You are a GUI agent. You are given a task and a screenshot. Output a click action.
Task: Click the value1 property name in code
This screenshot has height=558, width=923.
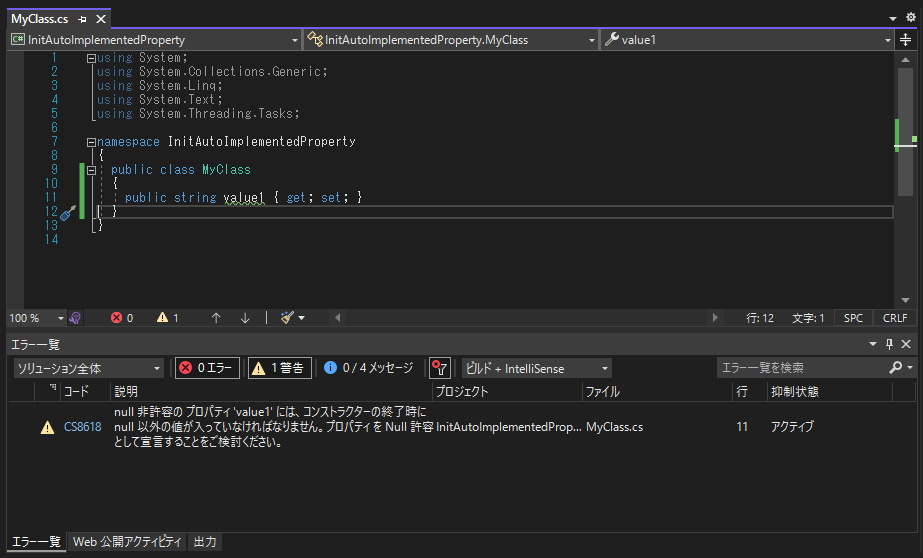[244, 198]
